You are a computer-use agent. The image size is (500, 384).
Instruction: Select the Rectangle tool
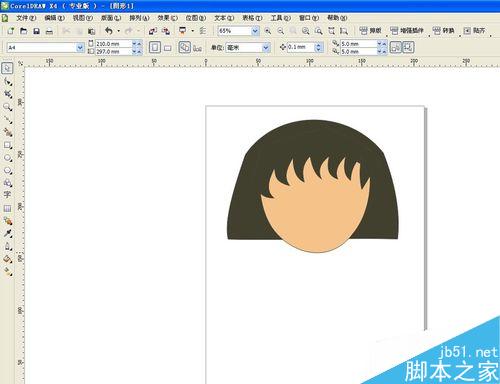pyautogui.click(x=7, y=145)
